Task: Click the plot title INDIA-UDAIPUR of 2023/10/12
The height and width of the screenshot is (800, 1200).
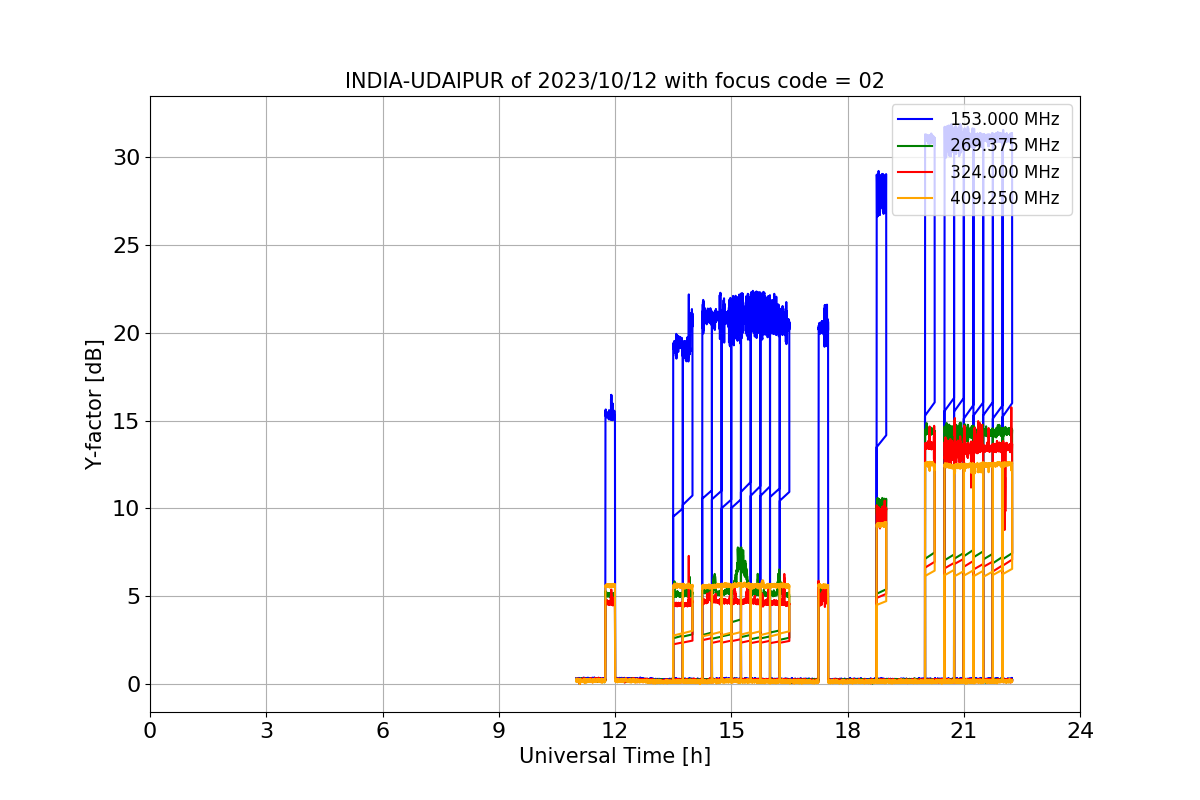Action: coord(614,81)
